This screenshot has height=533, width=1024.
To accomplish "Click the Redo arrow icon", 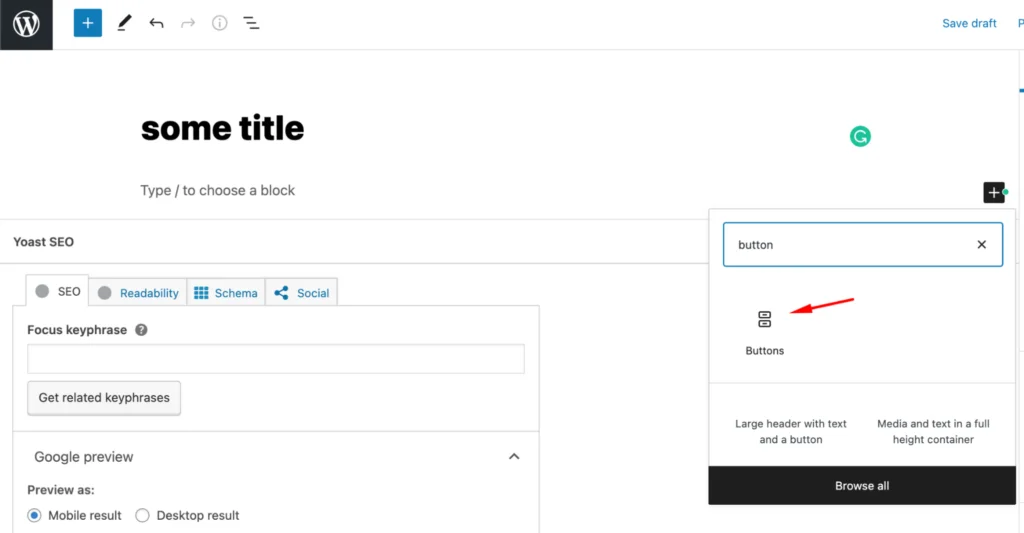I will (x=188, y=23).
